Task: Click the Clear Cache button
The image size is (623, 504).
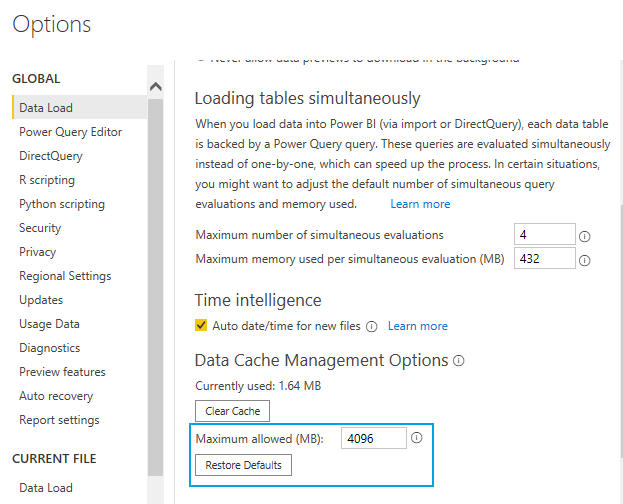Action: pos(232,411)
